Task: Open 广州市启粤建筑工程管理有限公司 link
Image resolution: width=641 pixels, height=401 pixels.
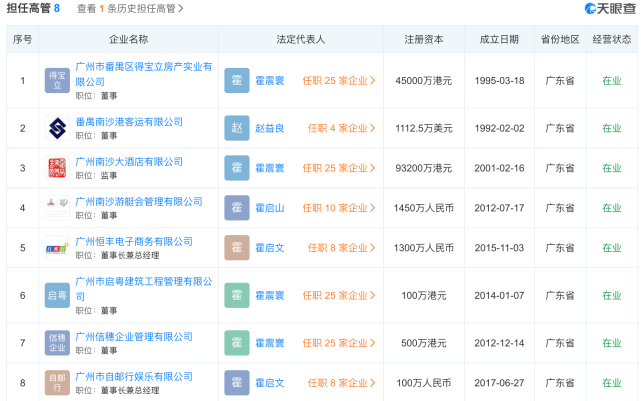Action: 144,289
